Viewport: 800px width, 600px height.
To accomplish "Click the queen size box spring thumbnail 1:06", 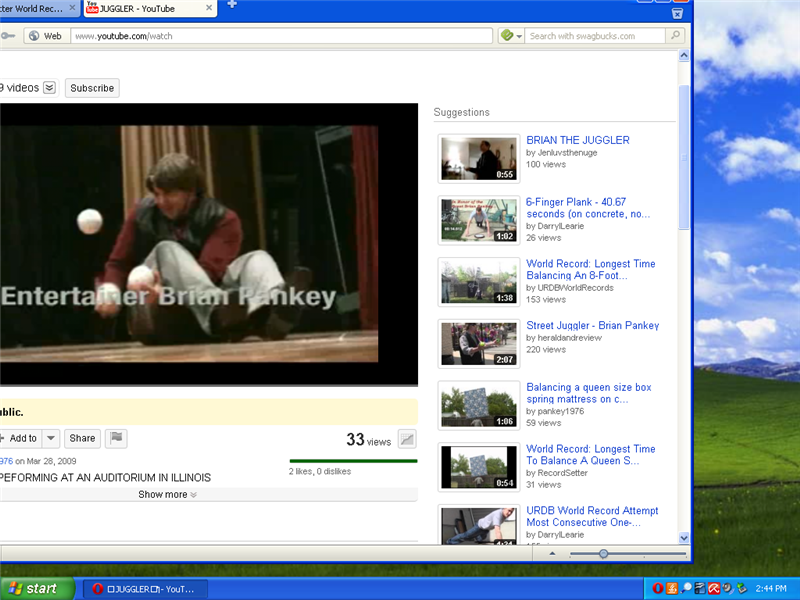I will [x=479, y=406].
